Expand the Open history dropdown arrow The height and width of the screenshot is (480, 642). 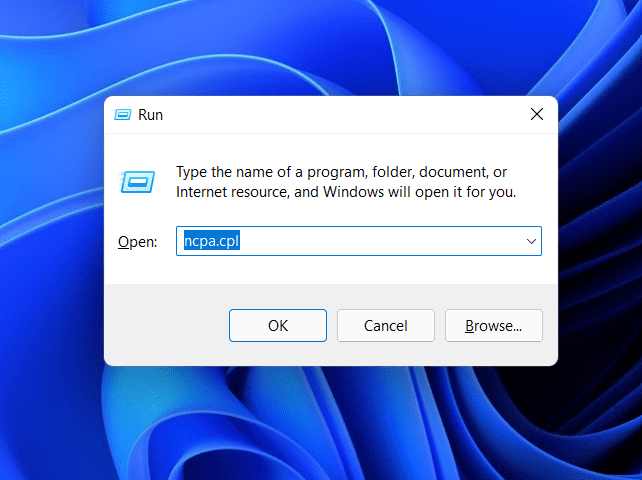(531, 241)
